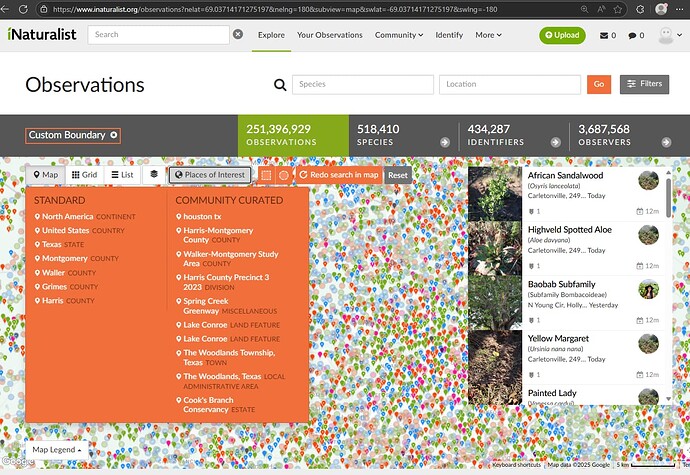This screenshot has height=475, width=690.
Task: Open the browser zoom icon
Action: coord(584,9)
